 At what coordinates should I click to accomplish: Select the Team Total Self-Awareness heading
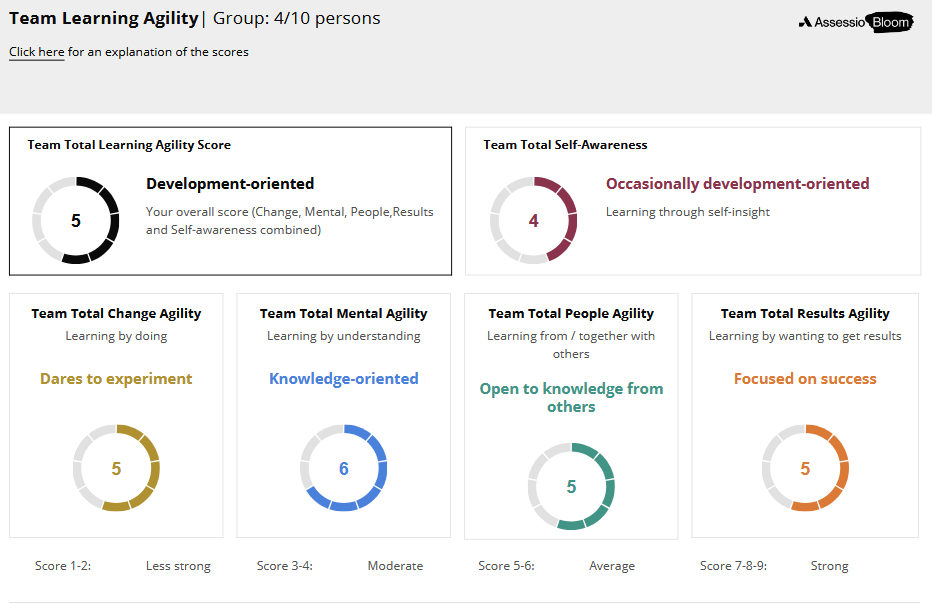(565, 144)
